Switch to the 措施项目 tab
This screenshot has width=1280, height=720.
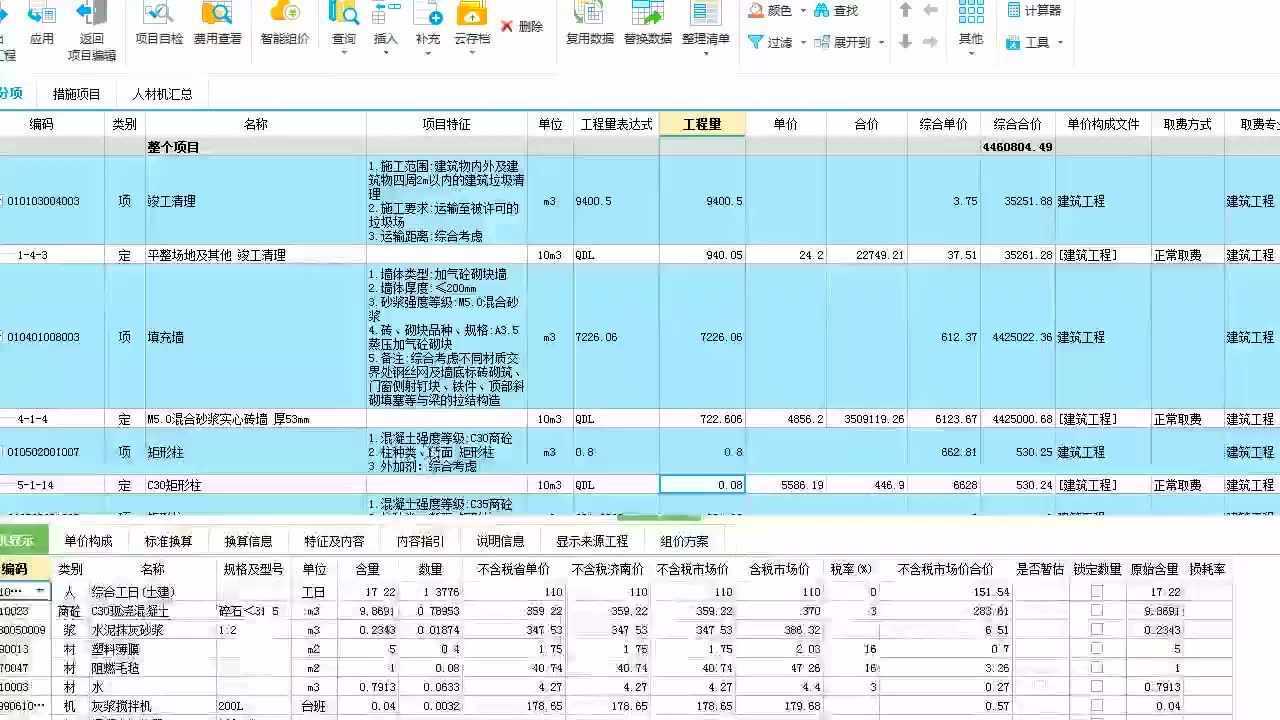[x=77, y=94]
